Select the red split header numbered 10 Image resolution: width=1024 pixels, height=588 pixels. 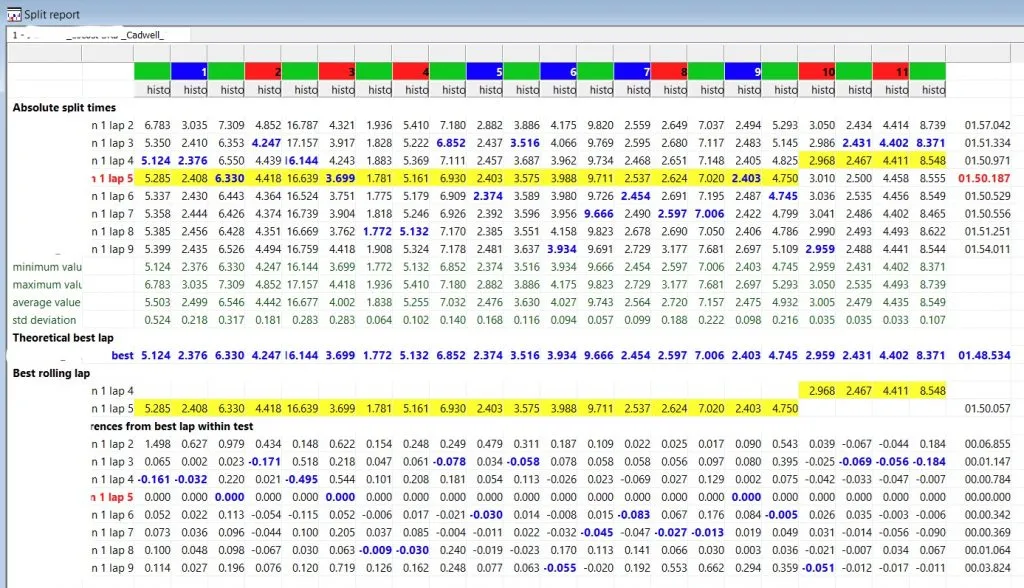(x=817, y=71)
